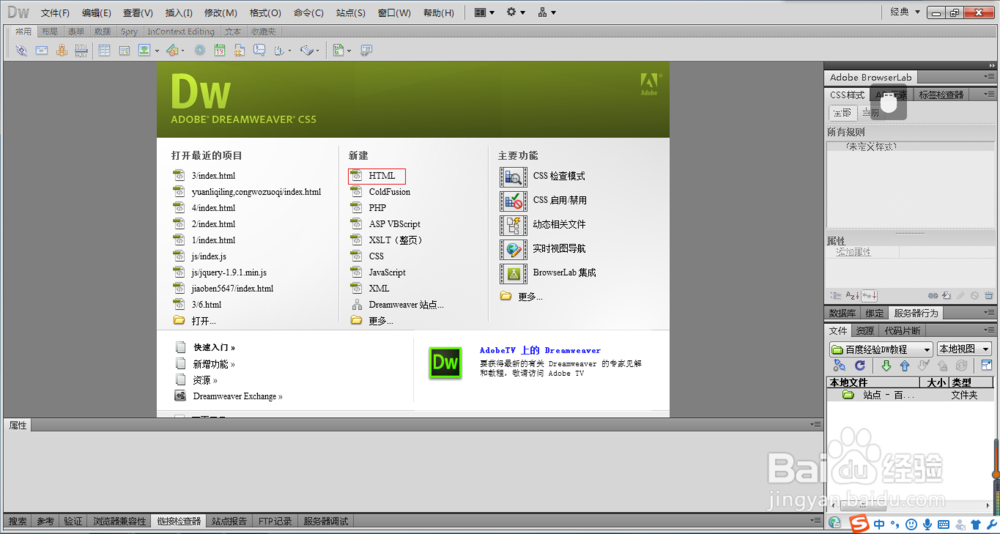
Task: Click the Images icon in the Insert bar
Action: pyautogui.click(x=144, y=50)
